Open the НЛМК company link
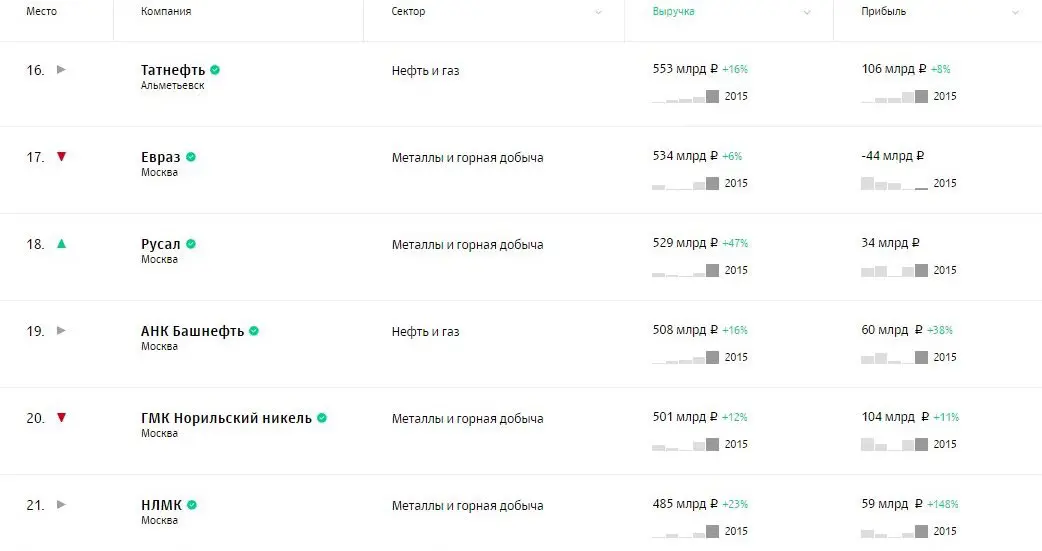This screenshot has width=1042, height=551. pyautogui.click(x=161, y=505)
